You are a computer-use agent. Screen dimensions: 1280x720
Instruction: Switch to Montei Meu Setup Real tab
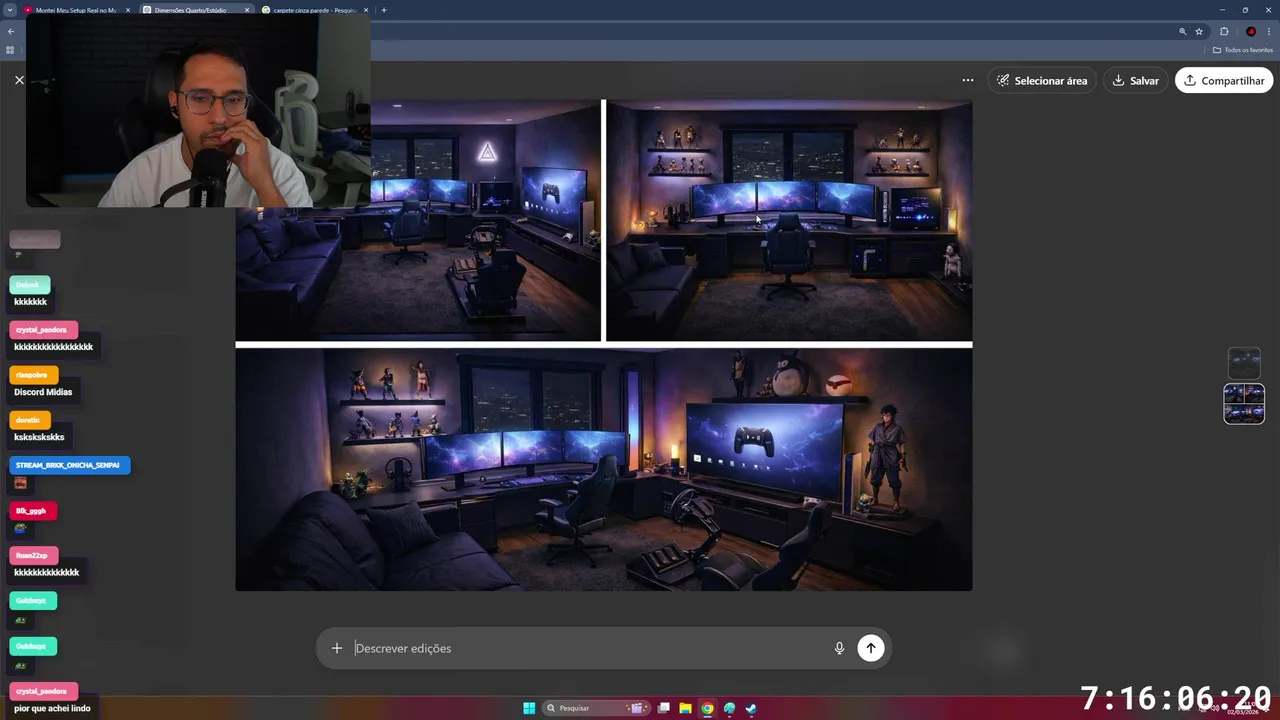(76, 10)
